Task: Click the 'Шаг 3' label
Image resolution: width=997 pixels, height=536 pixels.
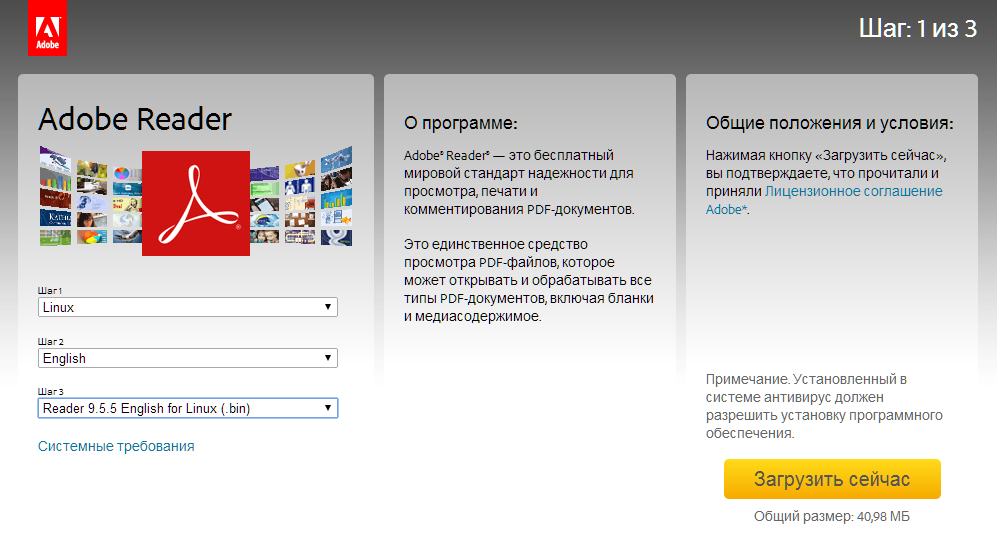Action: coord(50,392)
